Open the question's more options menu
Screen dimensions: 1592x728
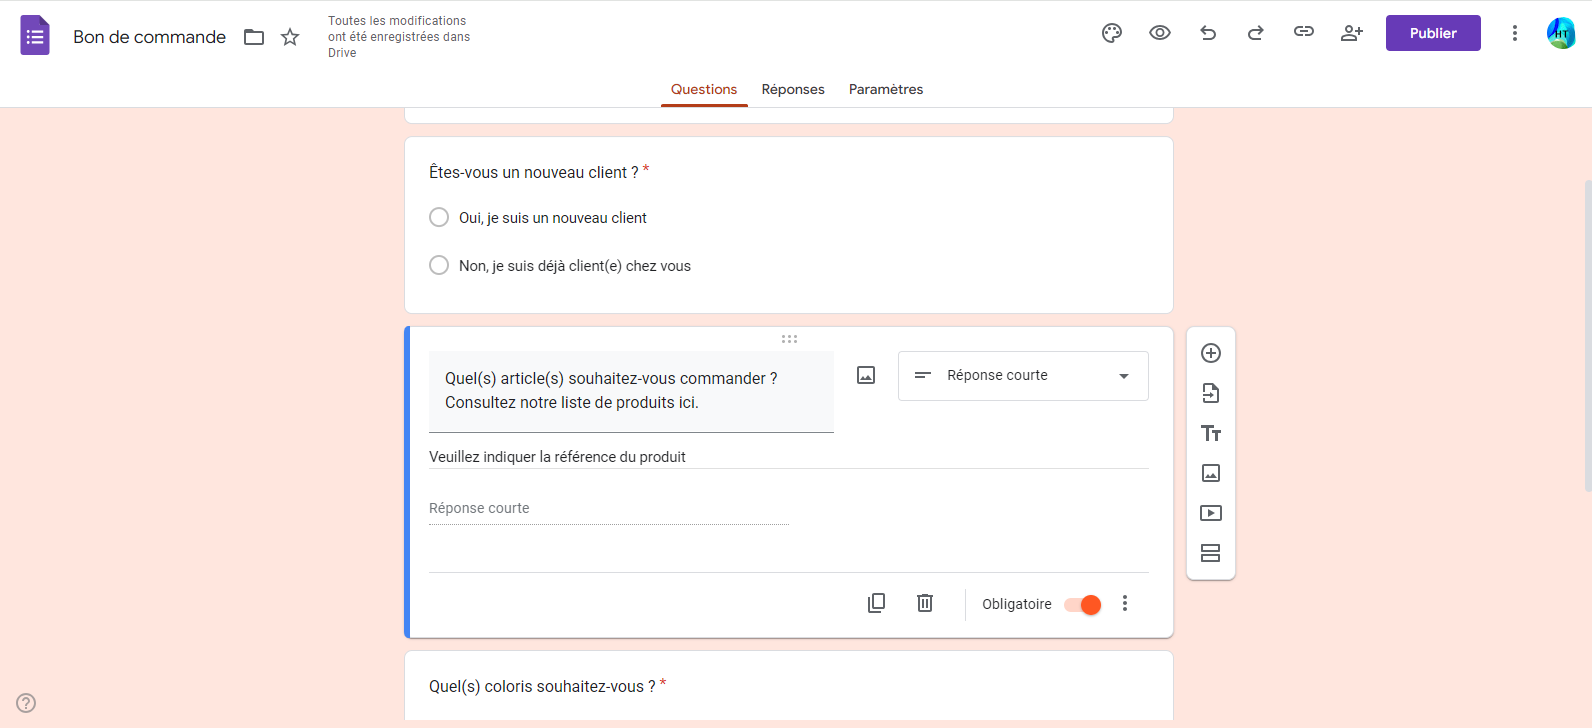click(1125, 603)
